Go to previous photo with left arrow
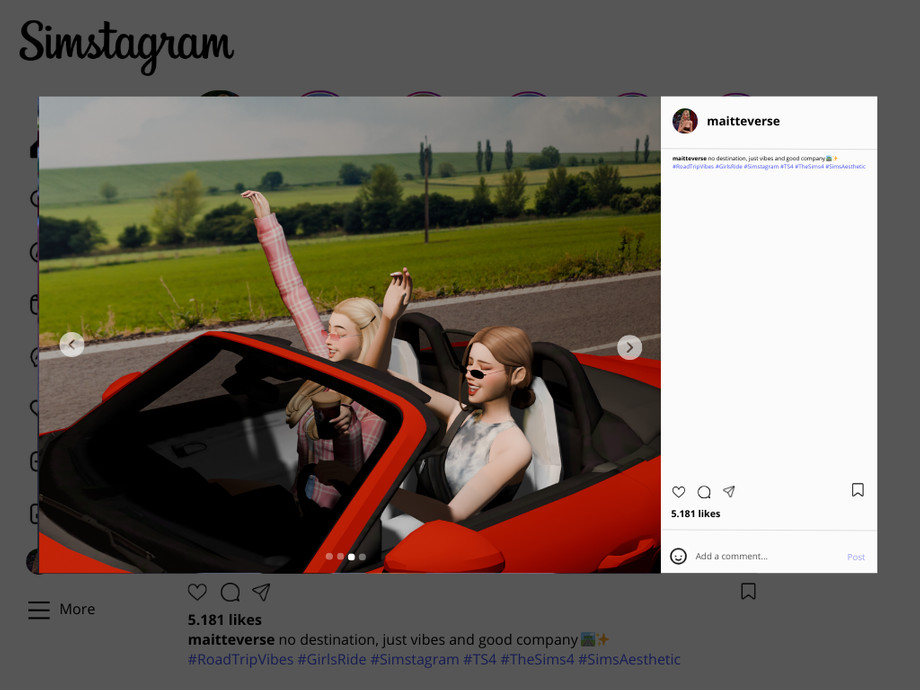This screenshot has width=920, height=690. [x=72, y=345]
